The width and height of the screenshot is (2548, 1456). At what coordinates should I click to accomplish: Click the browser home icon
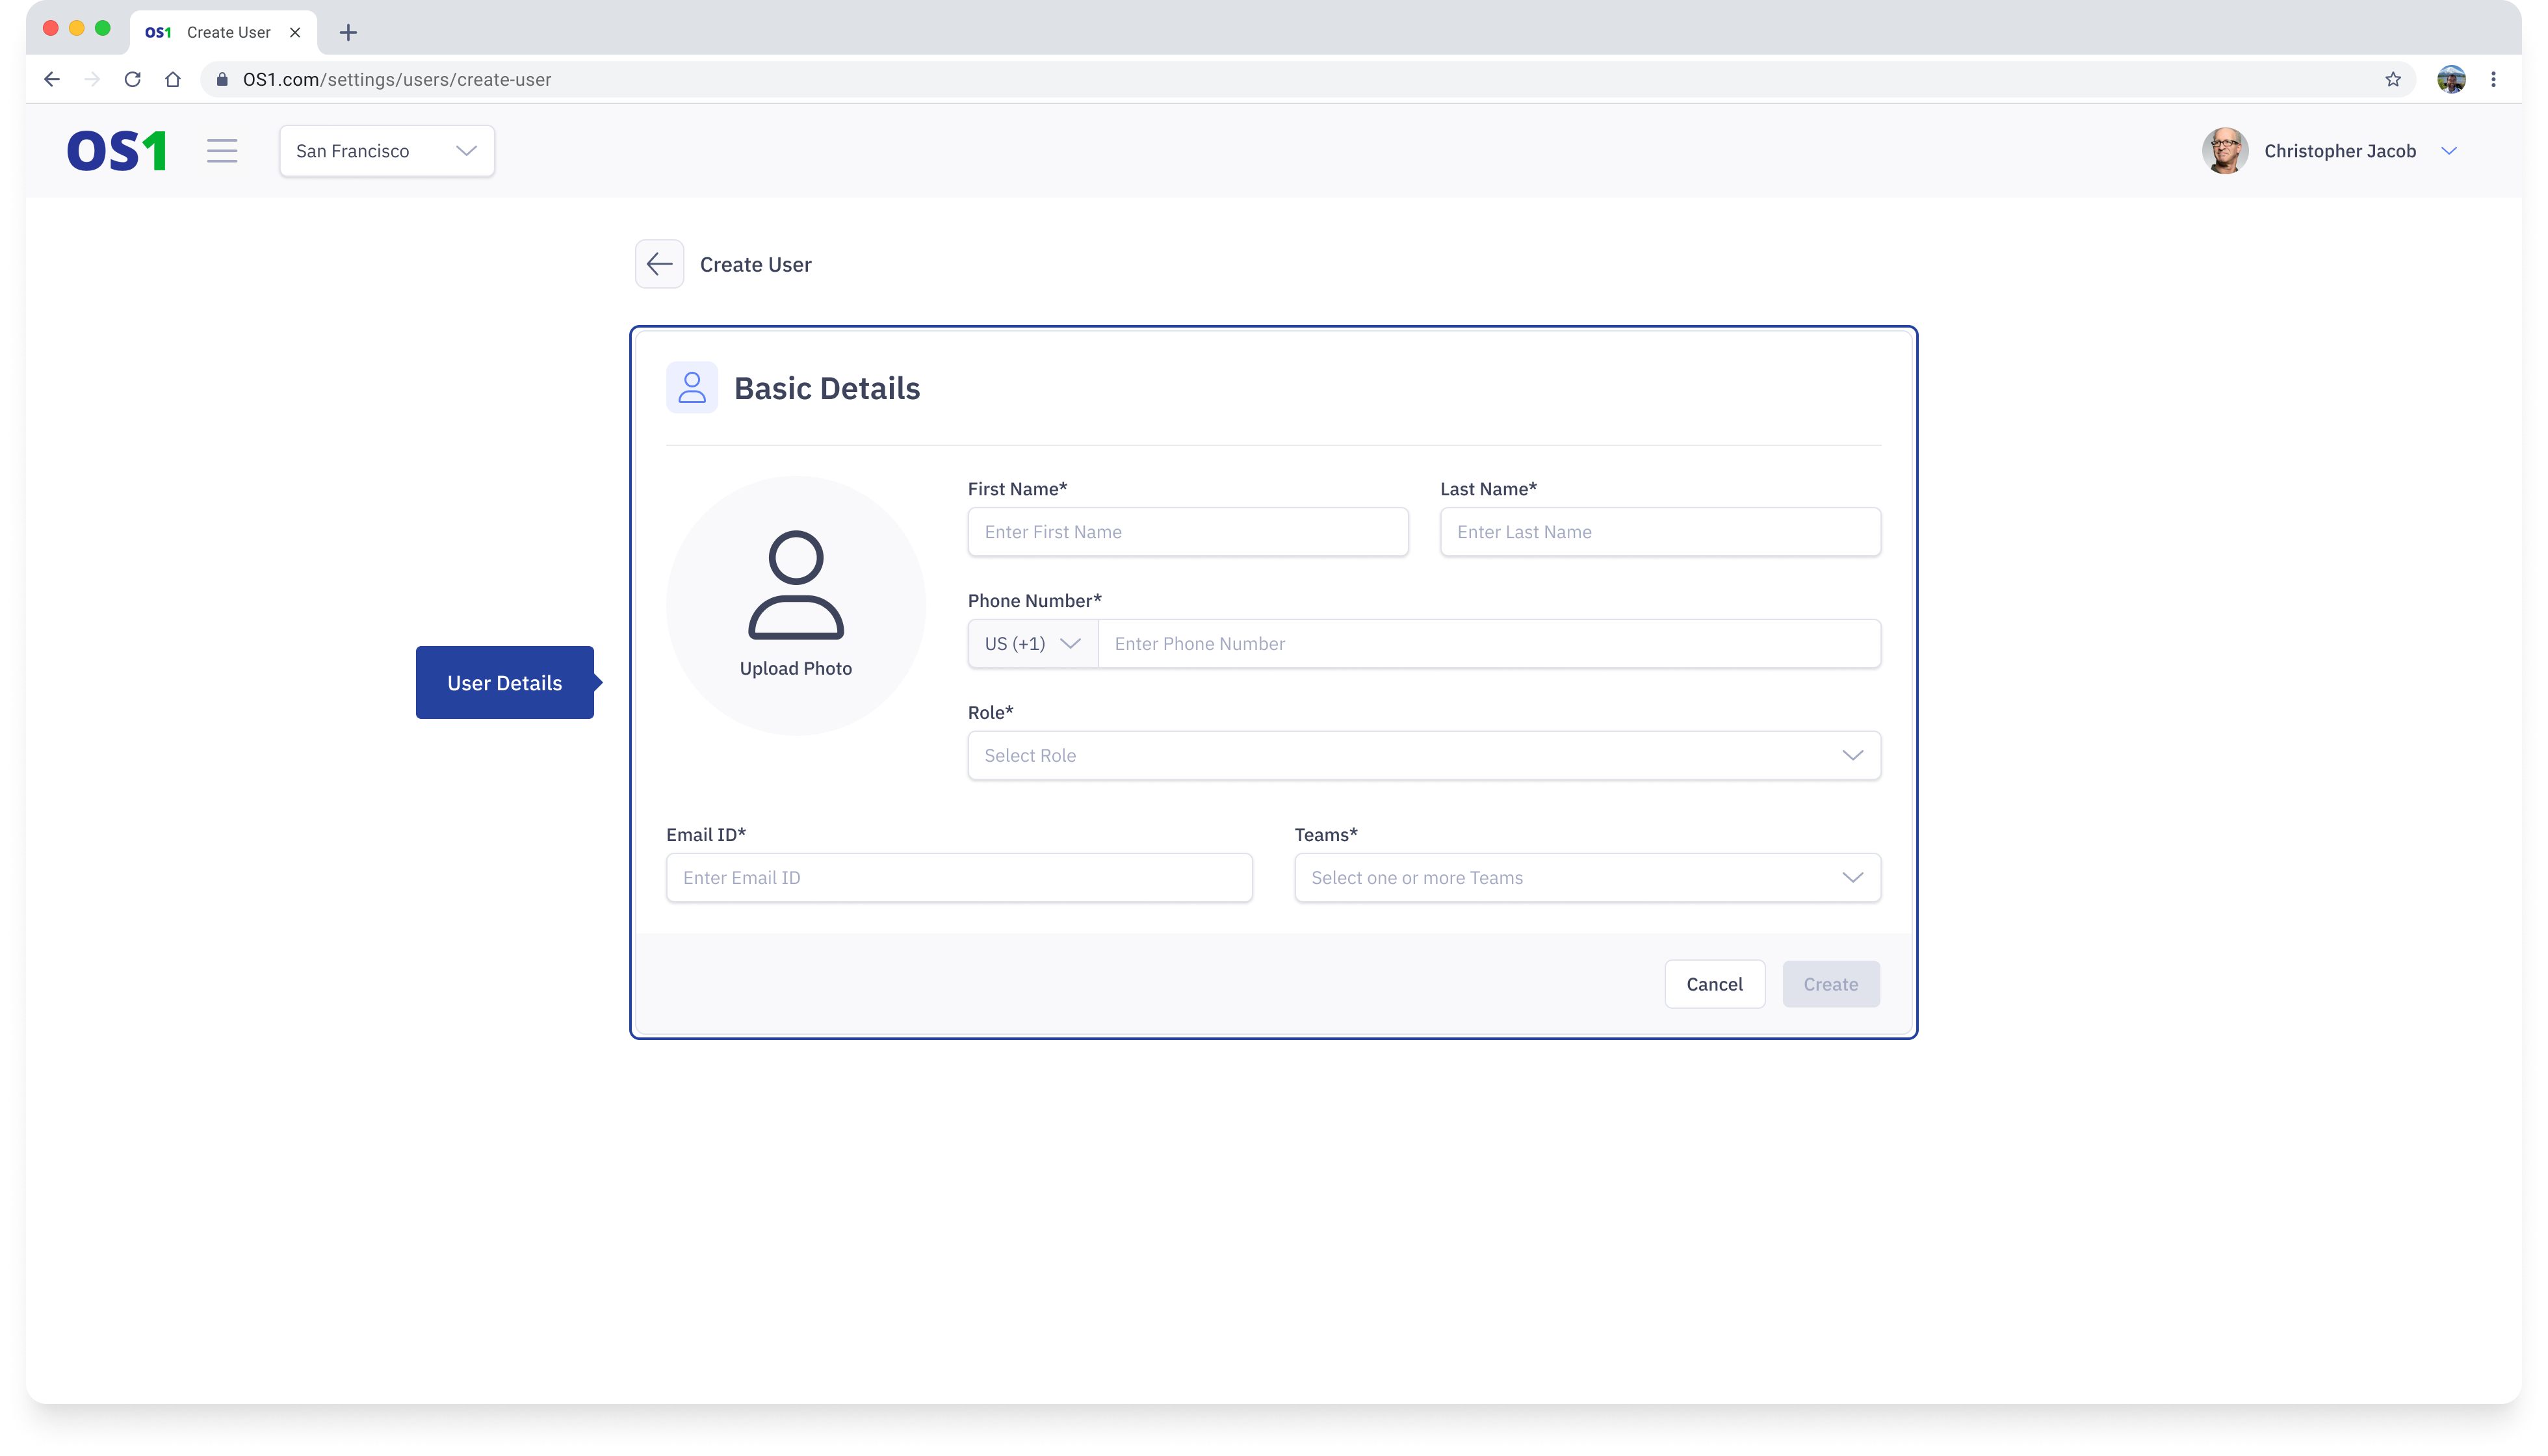pyautogui.click(x=173, y=79)
